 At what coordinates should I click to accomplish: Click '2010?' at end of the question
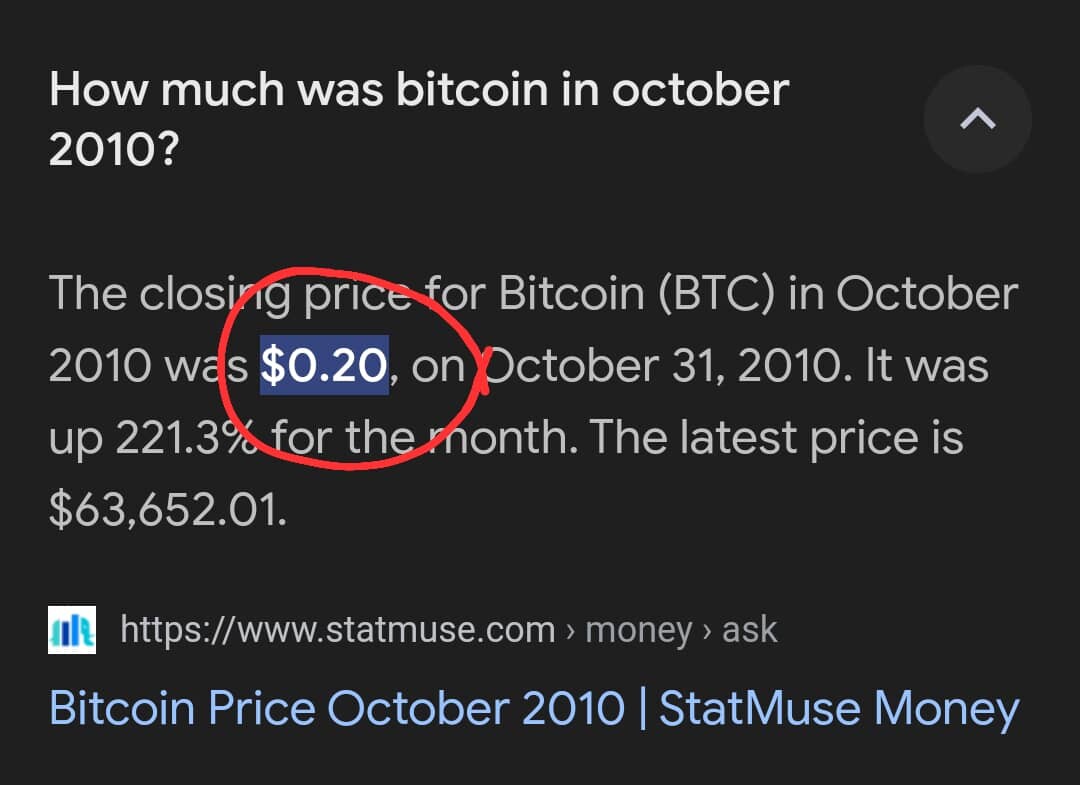[114, 149]
